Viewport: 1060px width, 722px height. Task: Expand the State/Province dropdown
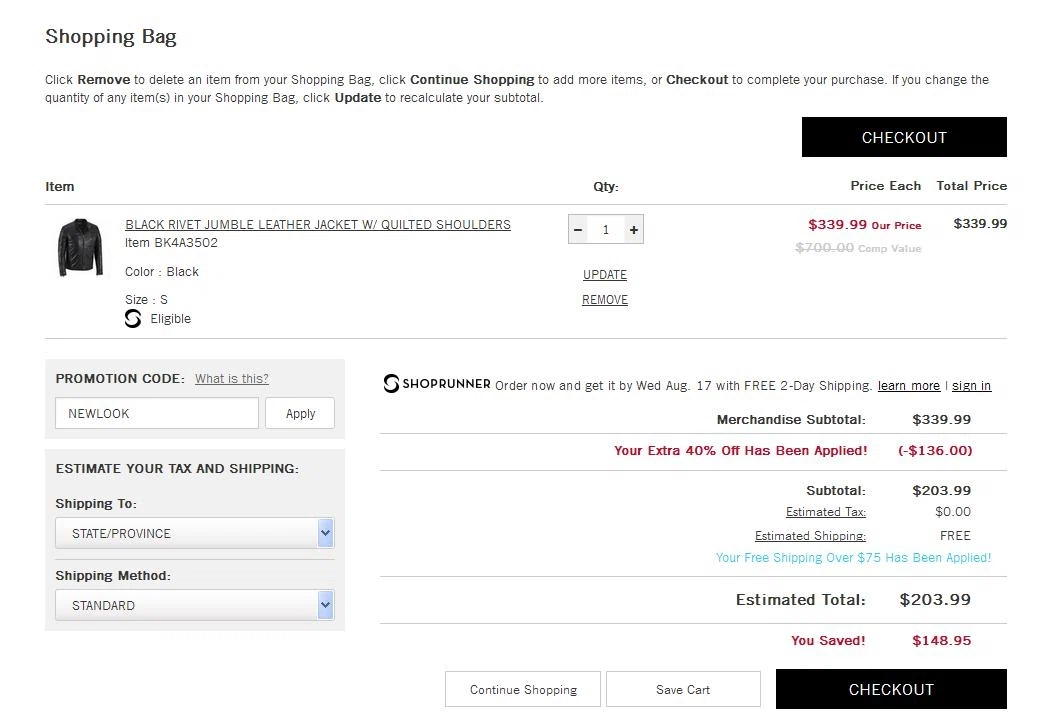[195, 533]
